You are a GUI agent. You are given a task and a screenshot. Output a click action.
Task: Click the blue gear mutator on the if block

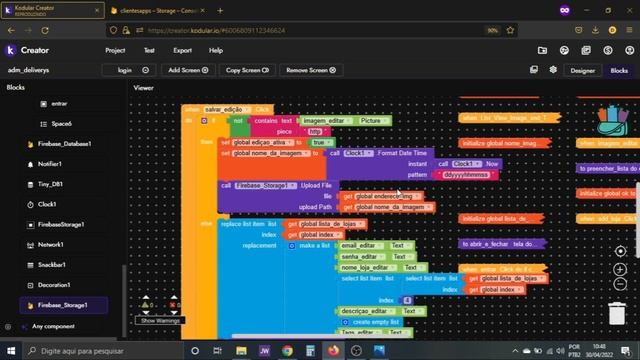pyautogui.click(x=204, y=121)
